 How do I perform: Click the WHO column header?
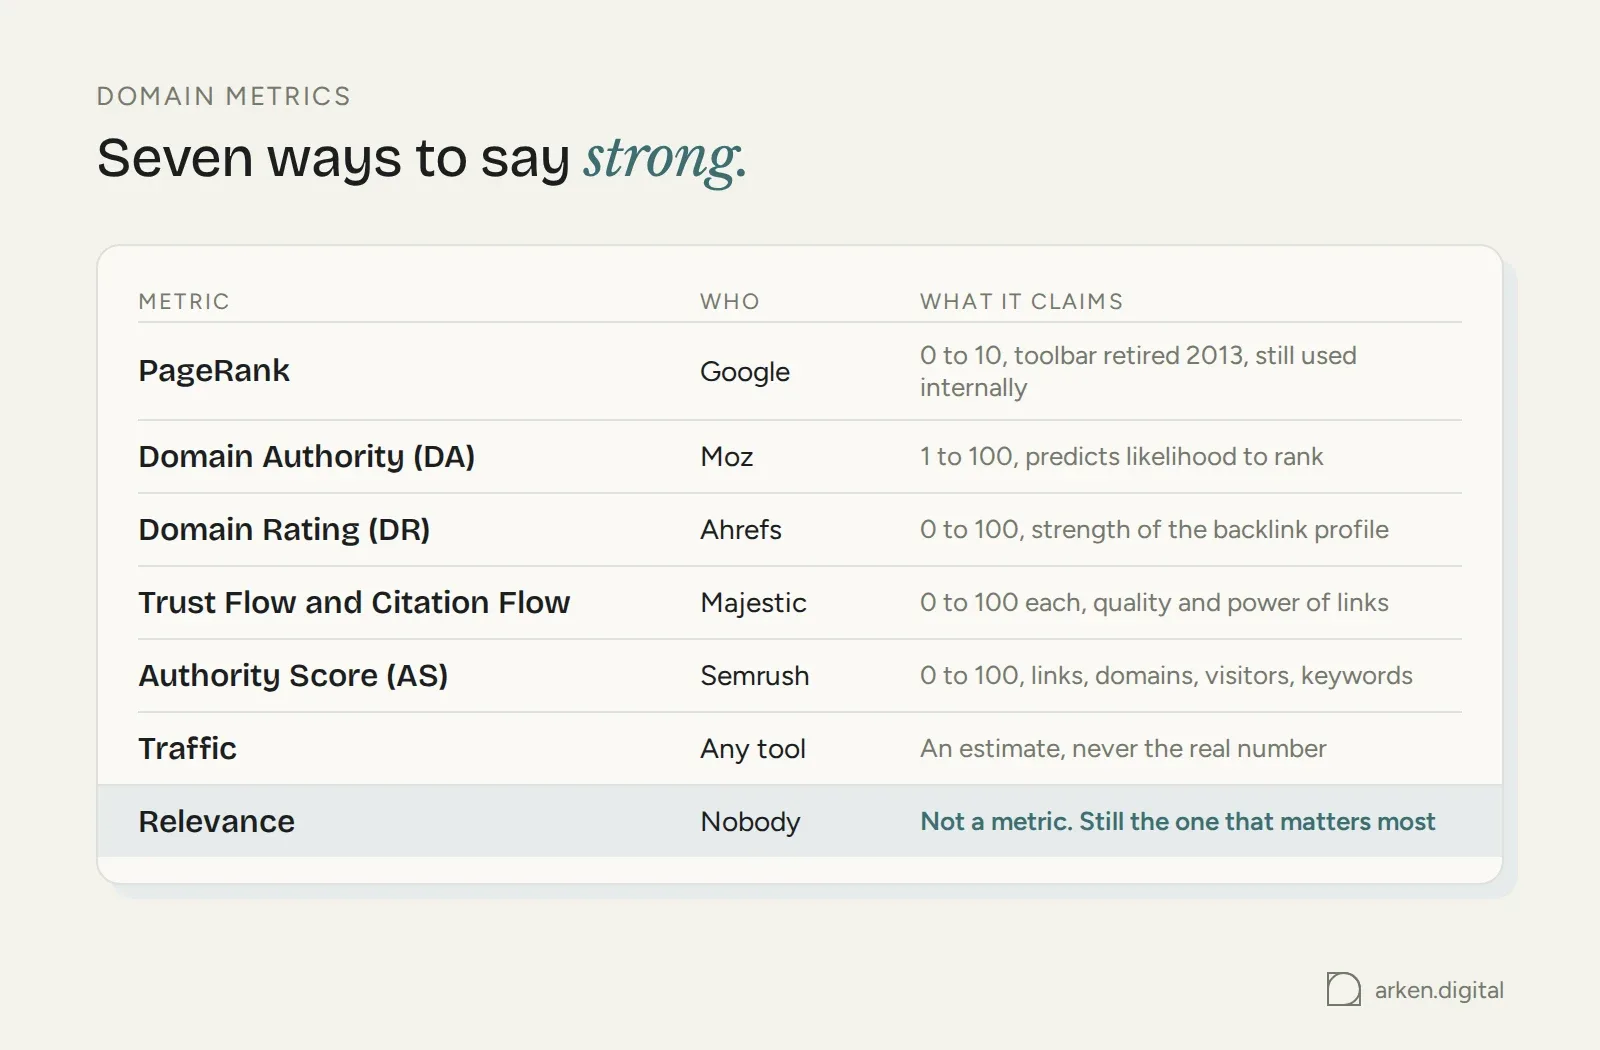(x=730, y=301)
